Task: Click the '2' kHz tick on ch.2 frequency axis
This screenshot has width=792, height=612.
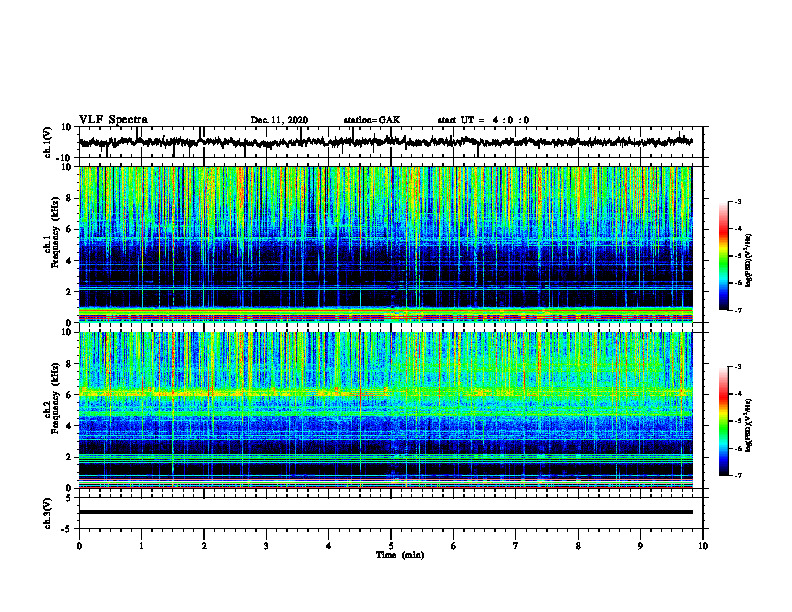Action: (x=70, y=457)
